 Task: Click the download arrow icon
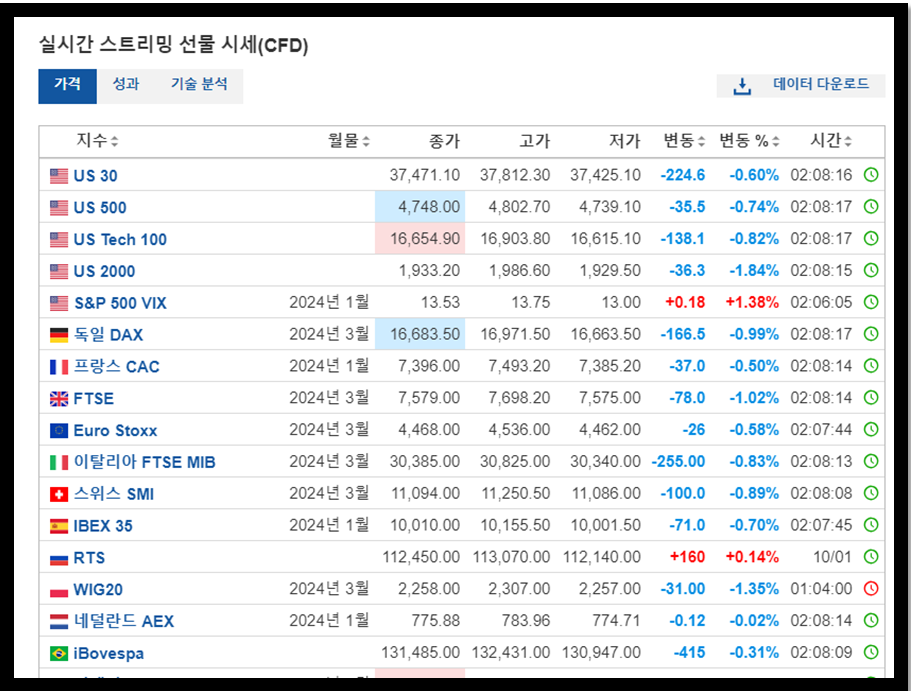[x=742, y=87]
